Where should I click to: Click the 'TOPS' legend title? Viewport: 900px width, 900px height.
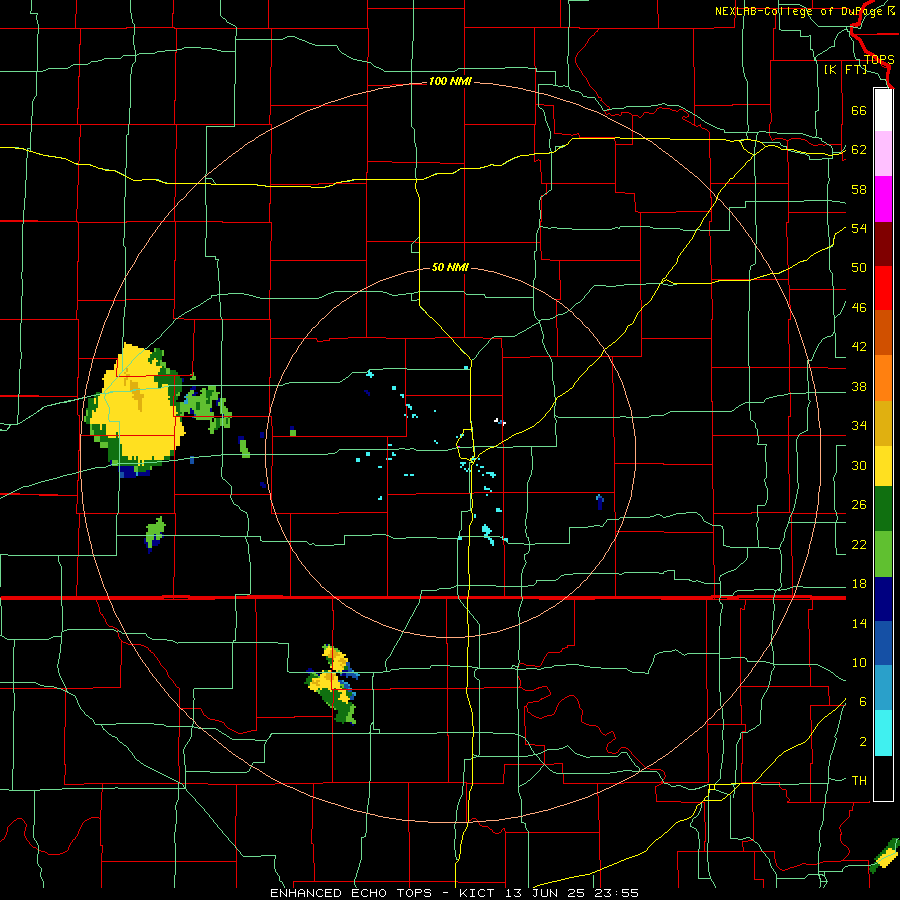(879, 60)
